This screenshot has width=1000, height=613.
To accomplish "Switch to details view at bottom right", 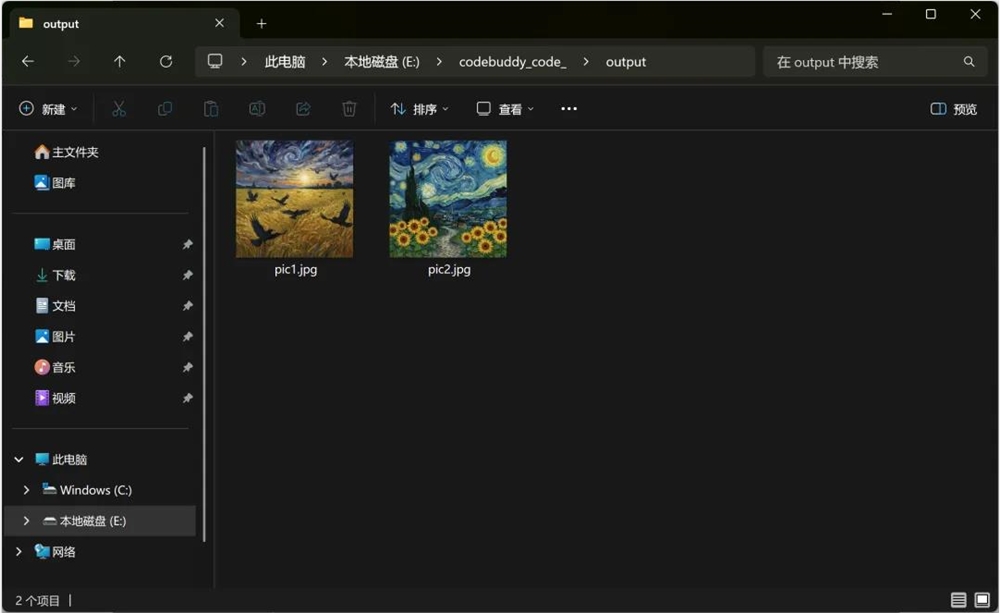I will (x=960, y=600).
